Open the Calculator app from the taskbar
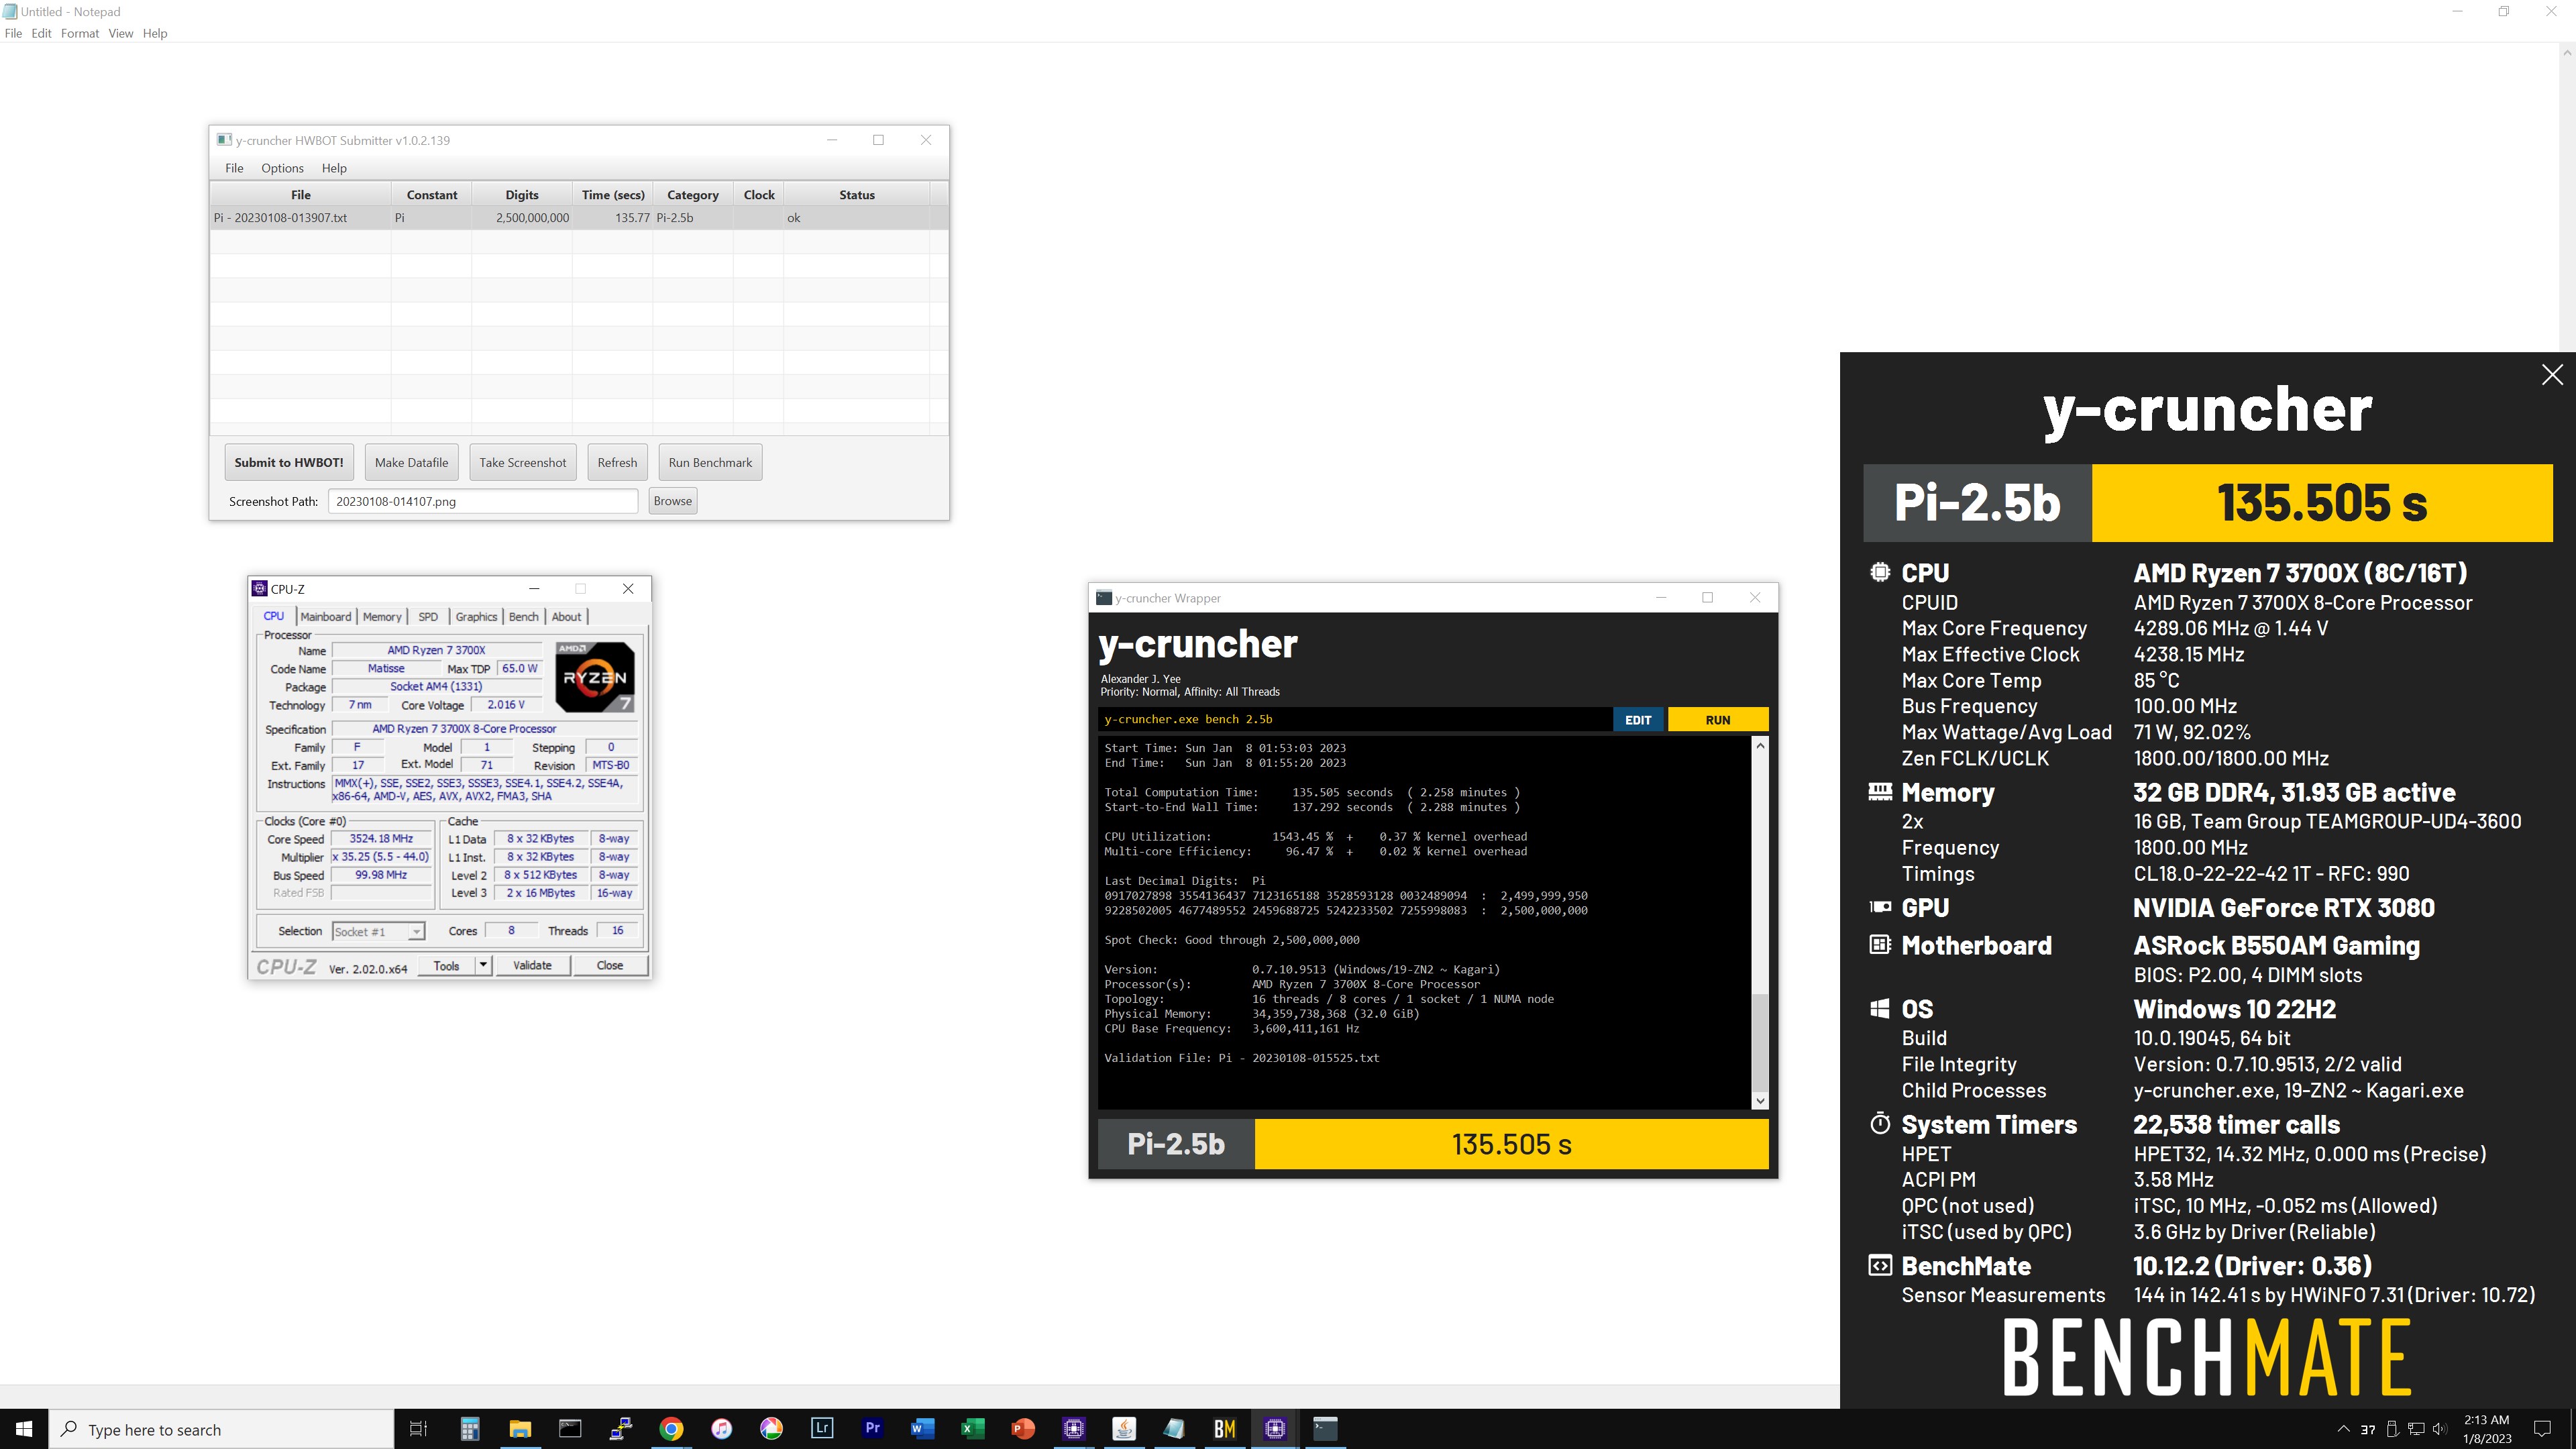Image resolution: width=2576 pixels, height=1449 pixels. [470, 1428]
